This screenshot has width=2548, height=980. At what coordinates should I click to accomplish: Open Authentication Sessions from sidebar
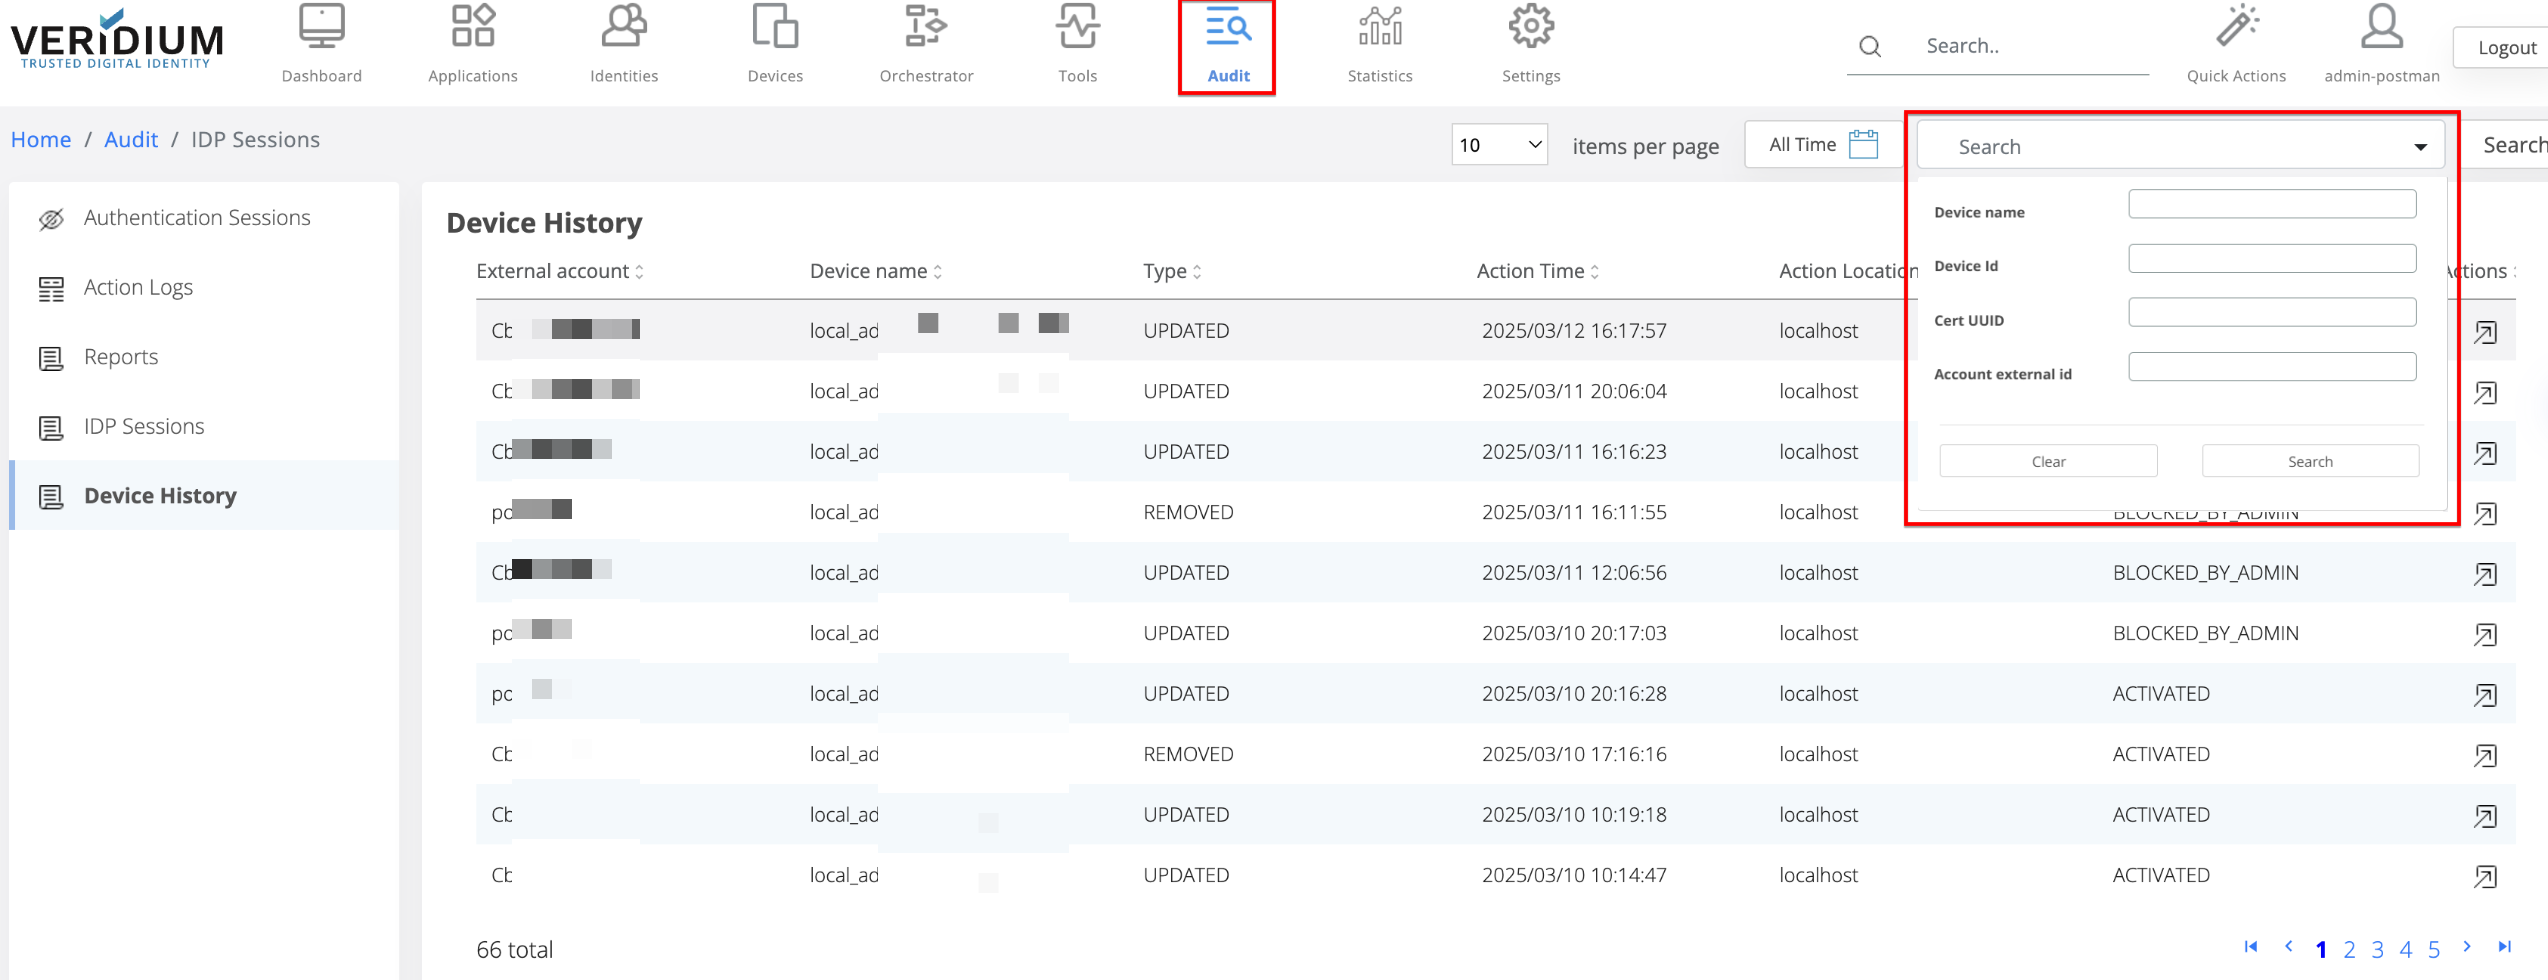point(197,218)
